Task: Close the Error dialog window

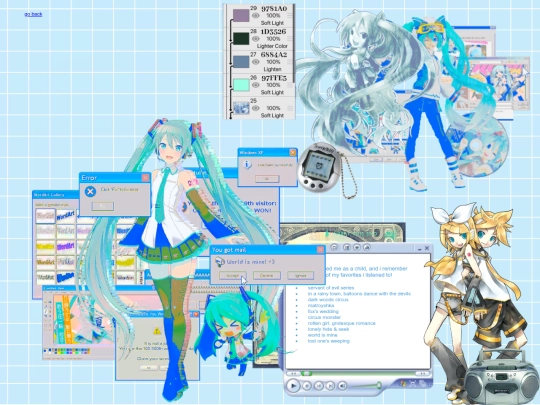Action: point(145,178)
